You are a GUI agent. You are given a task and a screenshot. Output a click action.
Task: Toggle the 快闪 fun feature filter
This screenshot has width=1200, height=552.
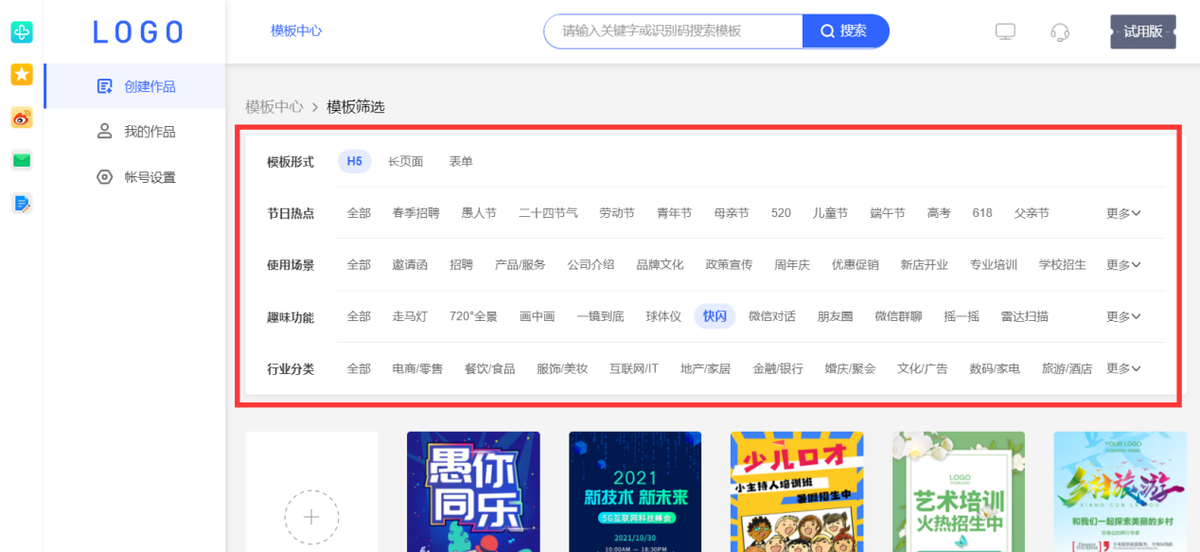pos(714,316)
